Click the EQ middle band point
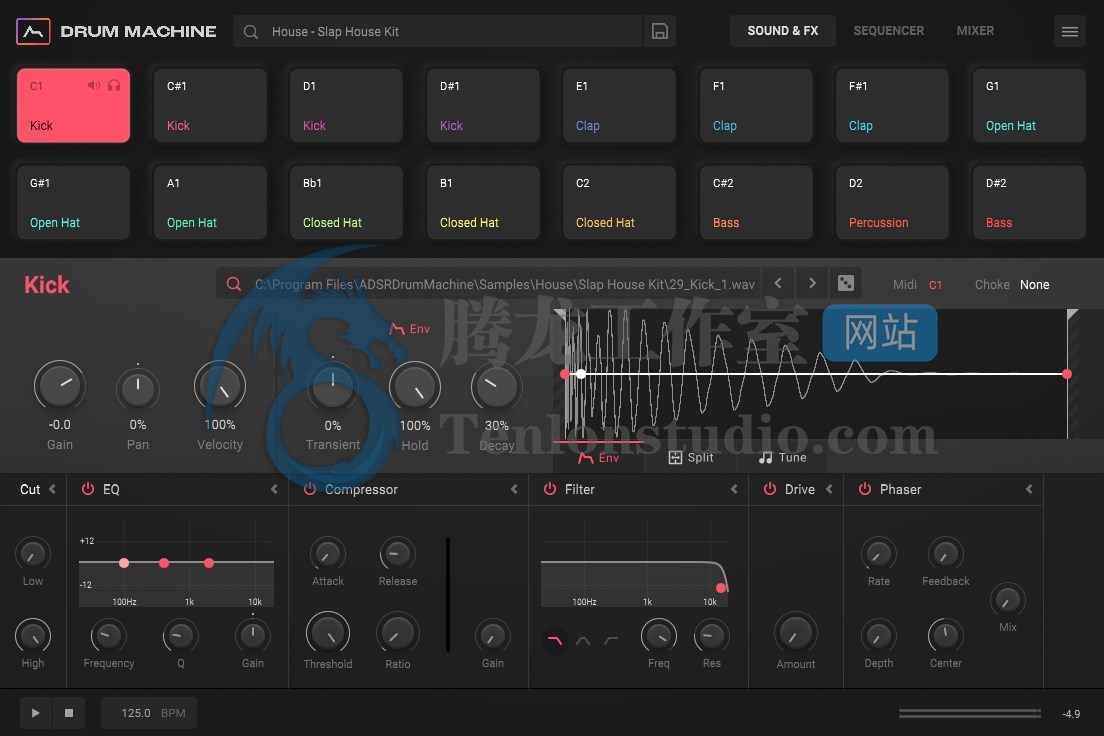 (x=164, y=563)
